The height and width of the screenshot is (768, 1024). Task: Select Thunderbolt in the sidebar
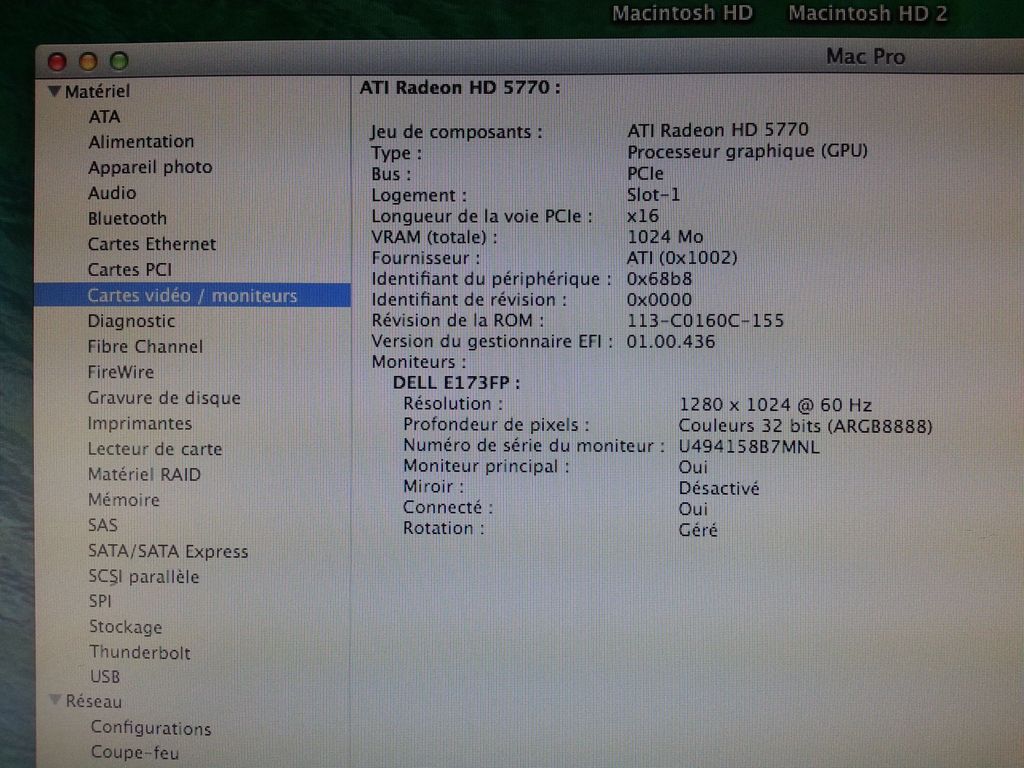140,652
